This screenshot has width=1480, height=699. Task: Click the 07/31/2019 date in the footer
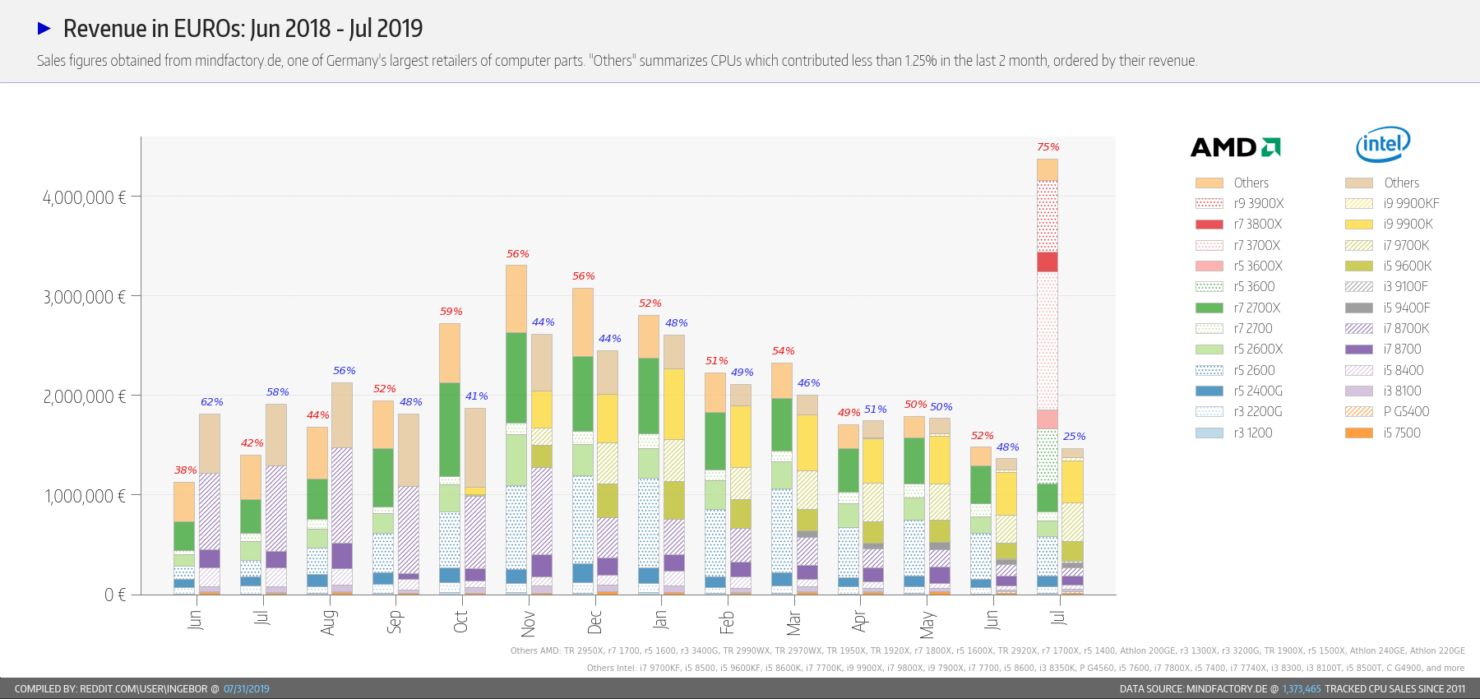point(246,689)
